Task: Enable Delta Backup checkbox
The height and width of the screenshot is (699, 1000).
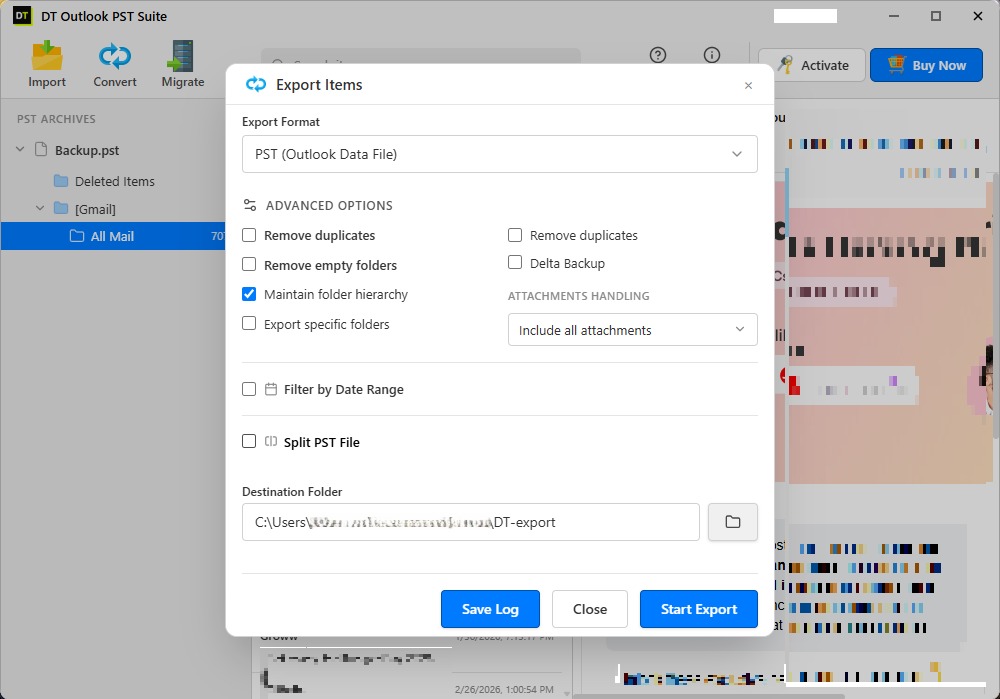Action: tap(515, 262)
